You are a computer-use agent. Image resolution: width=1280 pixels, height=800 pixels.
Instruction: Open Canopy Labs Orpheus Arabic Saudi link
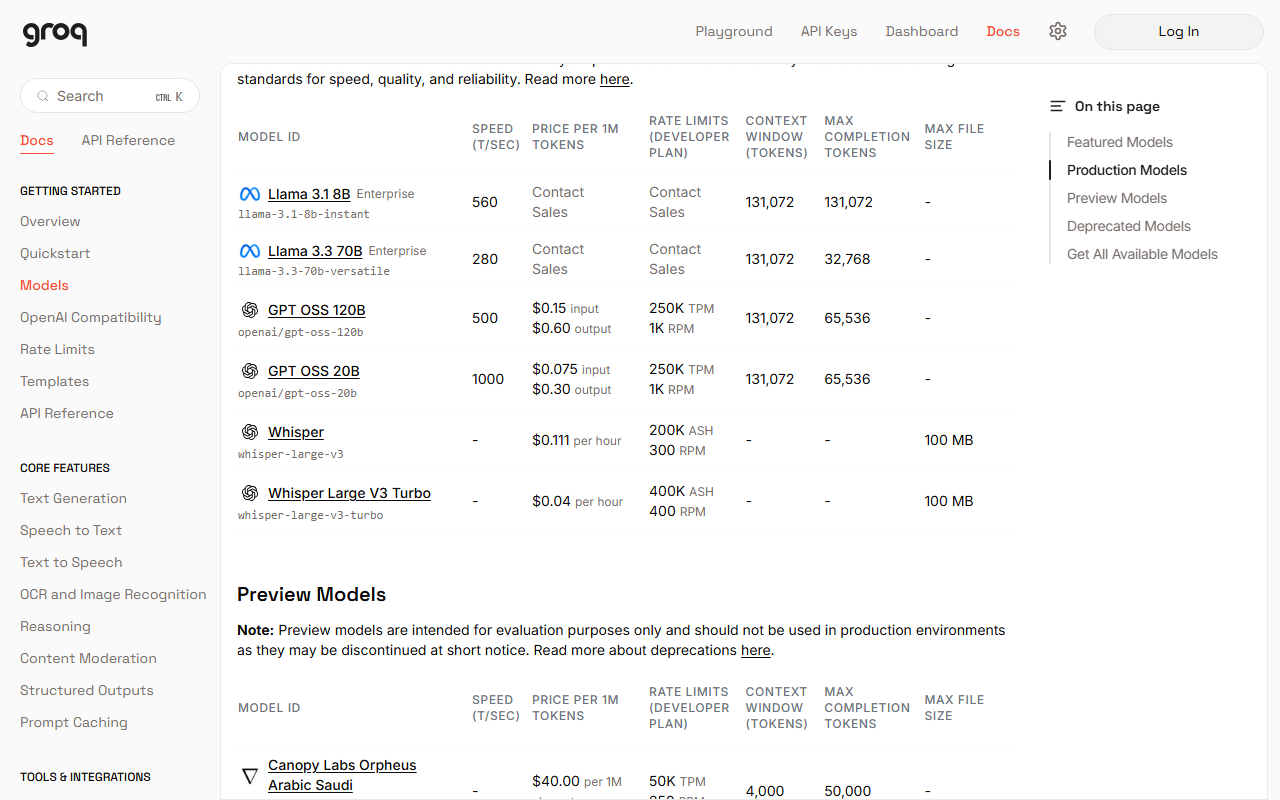342,775
